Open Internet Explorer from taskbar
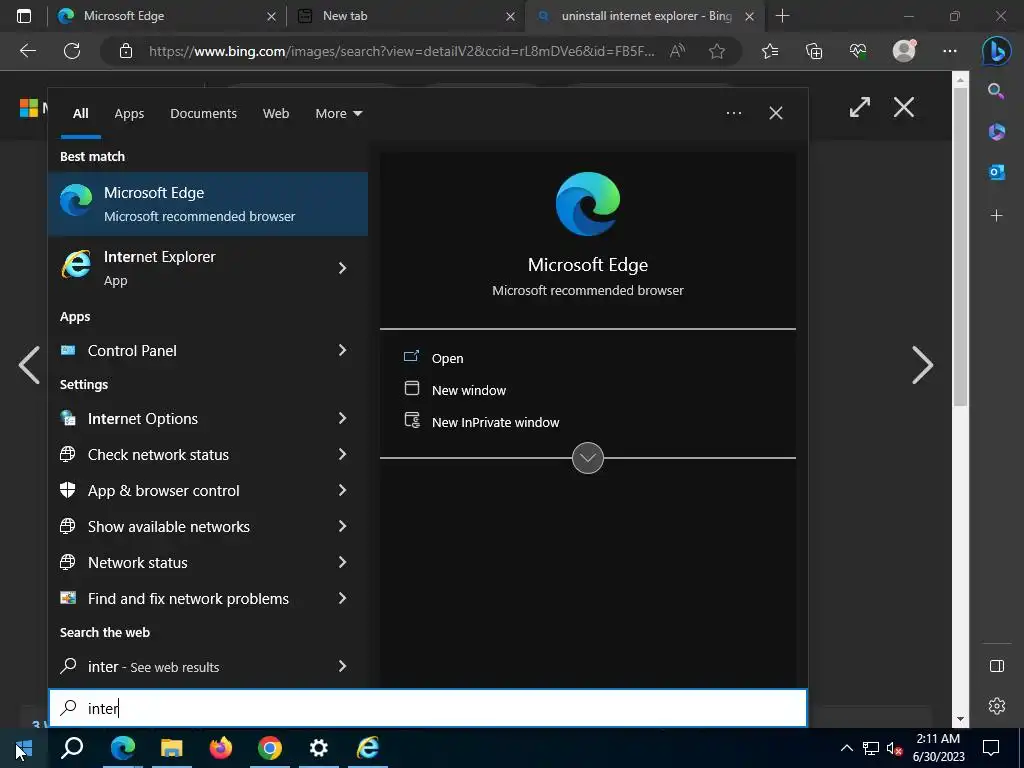The height and width of the screenshot is (768, 1024). click(x=368, y=748)
